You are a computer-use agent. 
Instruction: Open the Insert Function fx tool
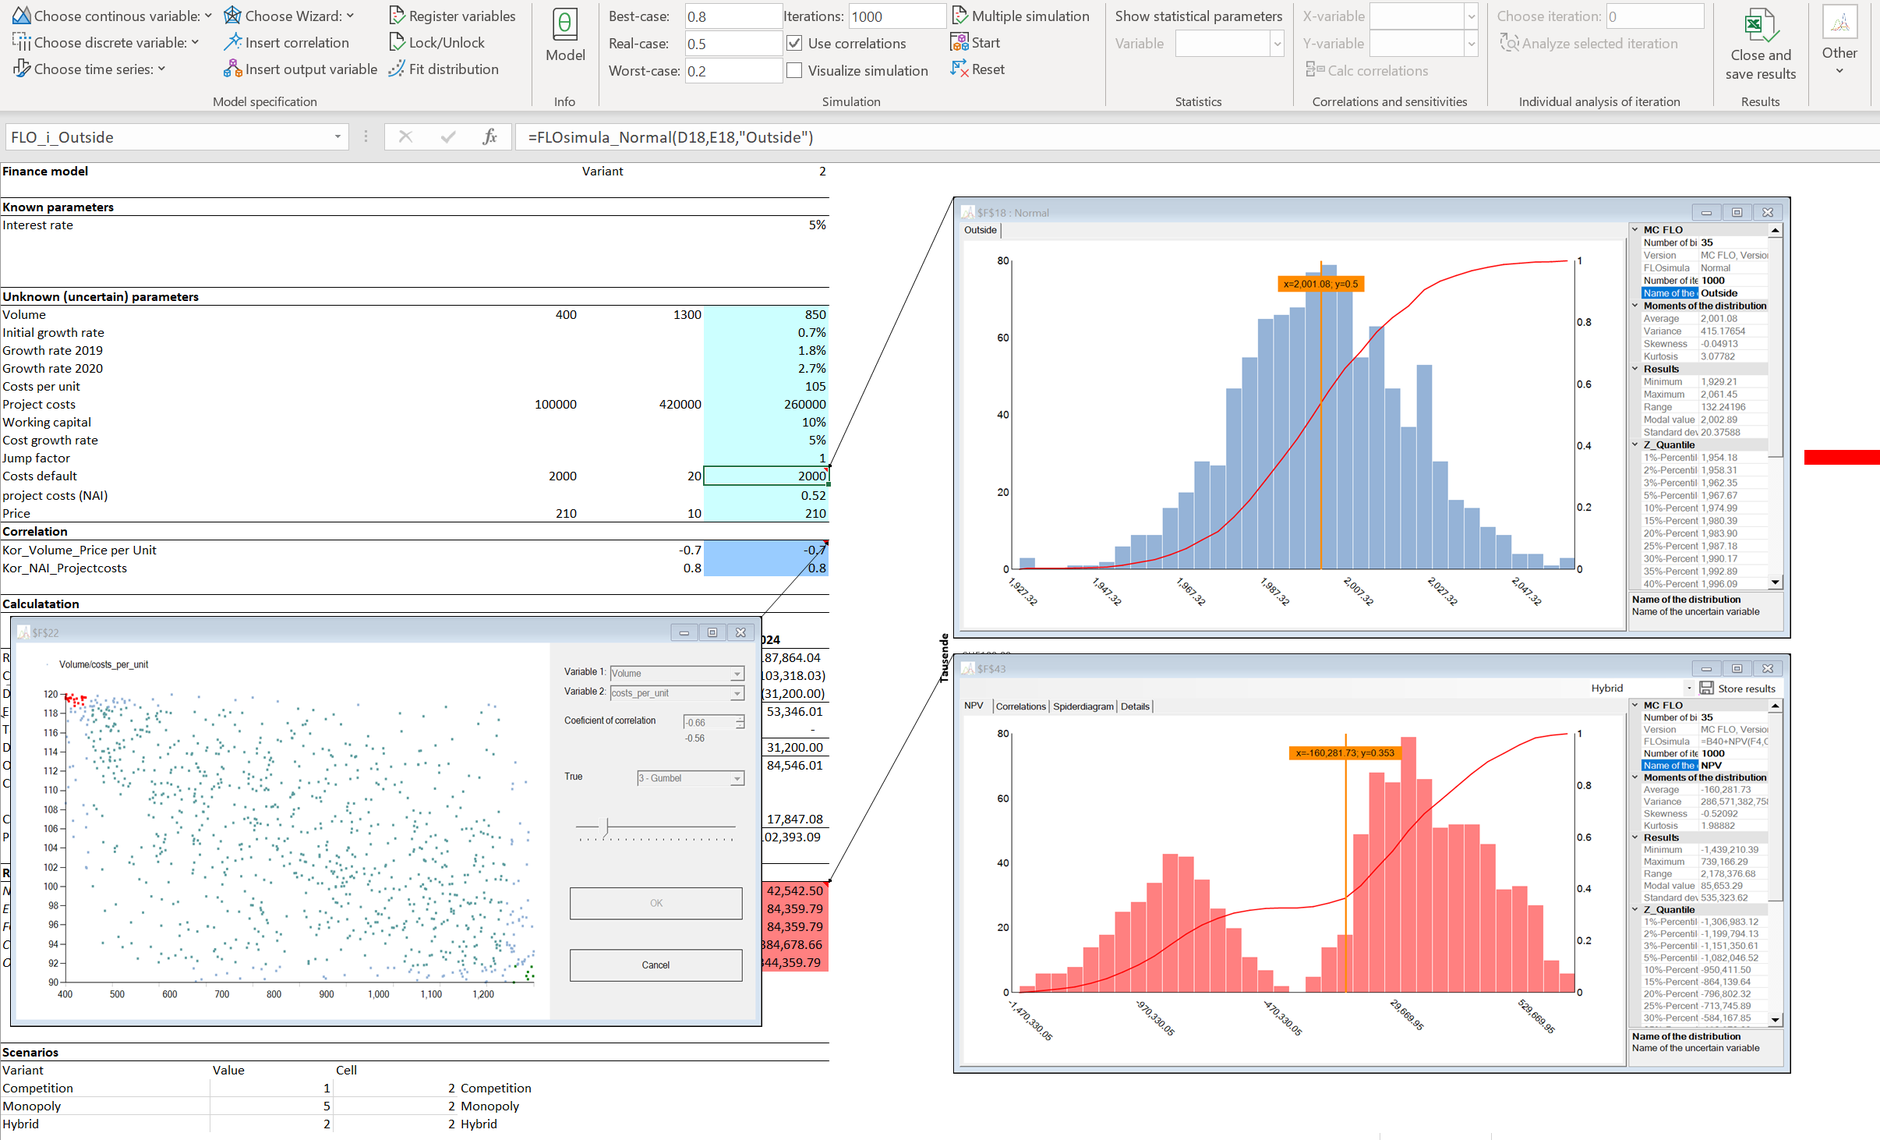(x=490, y=136)
